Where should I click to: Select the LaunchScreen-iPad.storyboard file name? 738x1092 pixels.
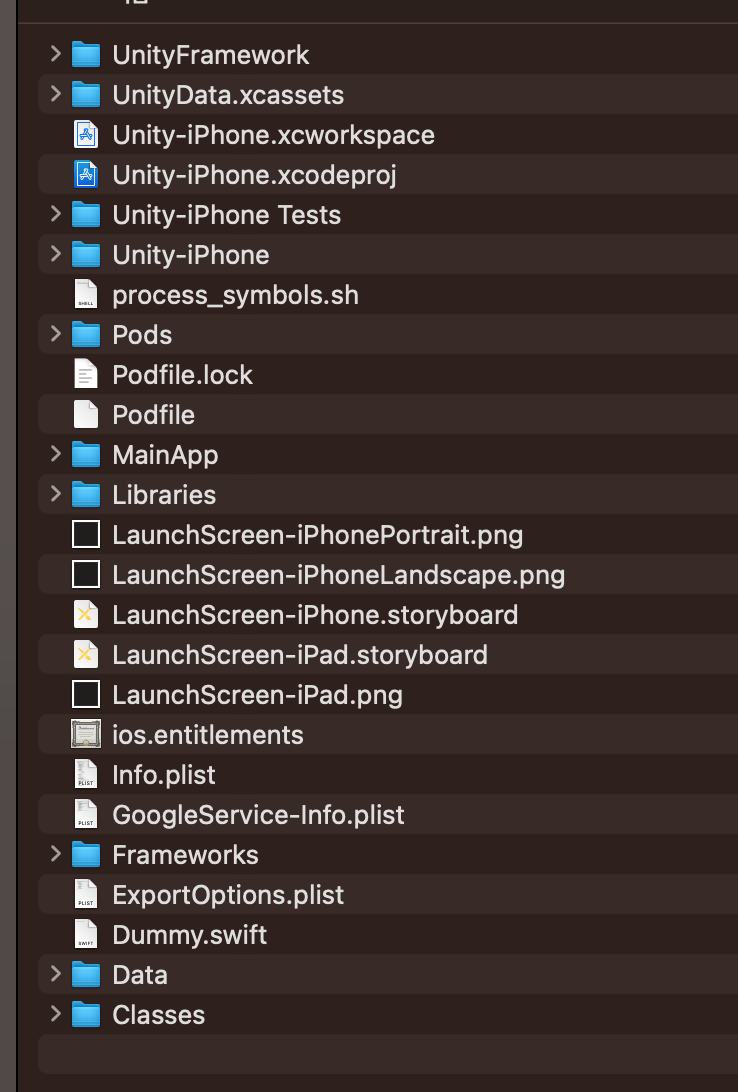coord(300,655)
